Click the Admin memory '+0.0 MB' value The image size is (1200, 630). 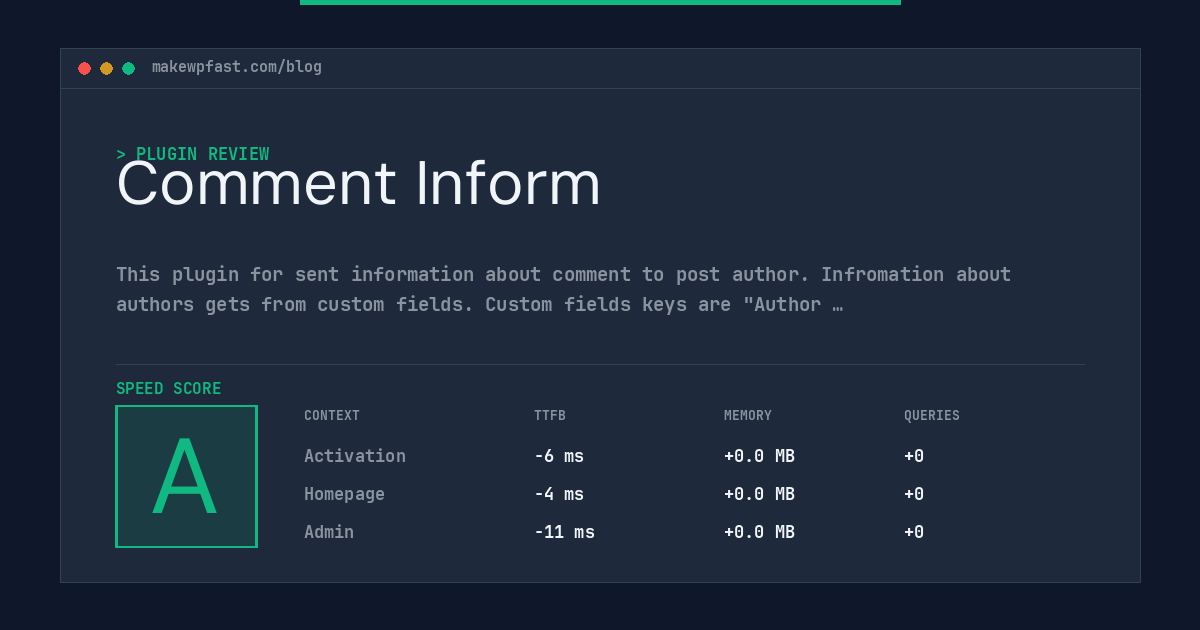(759, 532)
